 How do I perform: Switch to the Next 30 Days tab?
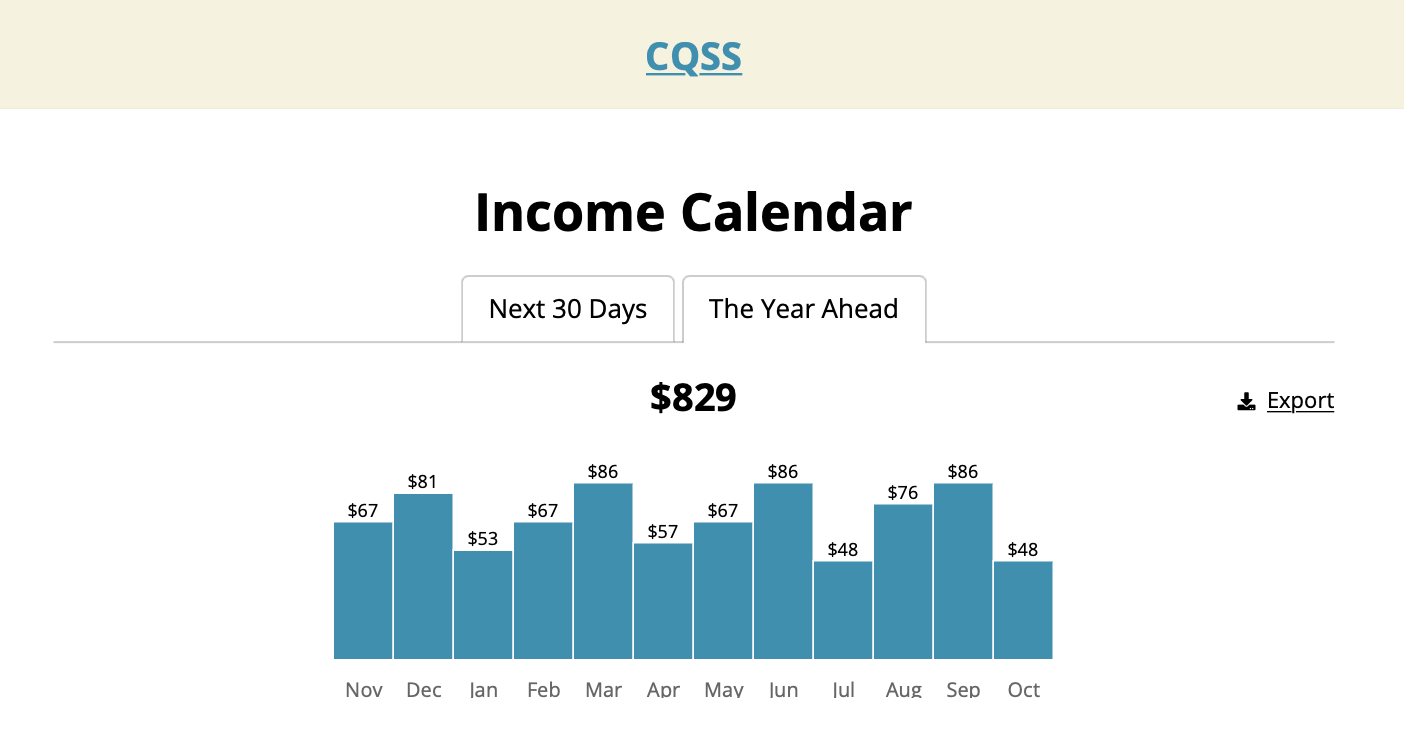point(568,309)
